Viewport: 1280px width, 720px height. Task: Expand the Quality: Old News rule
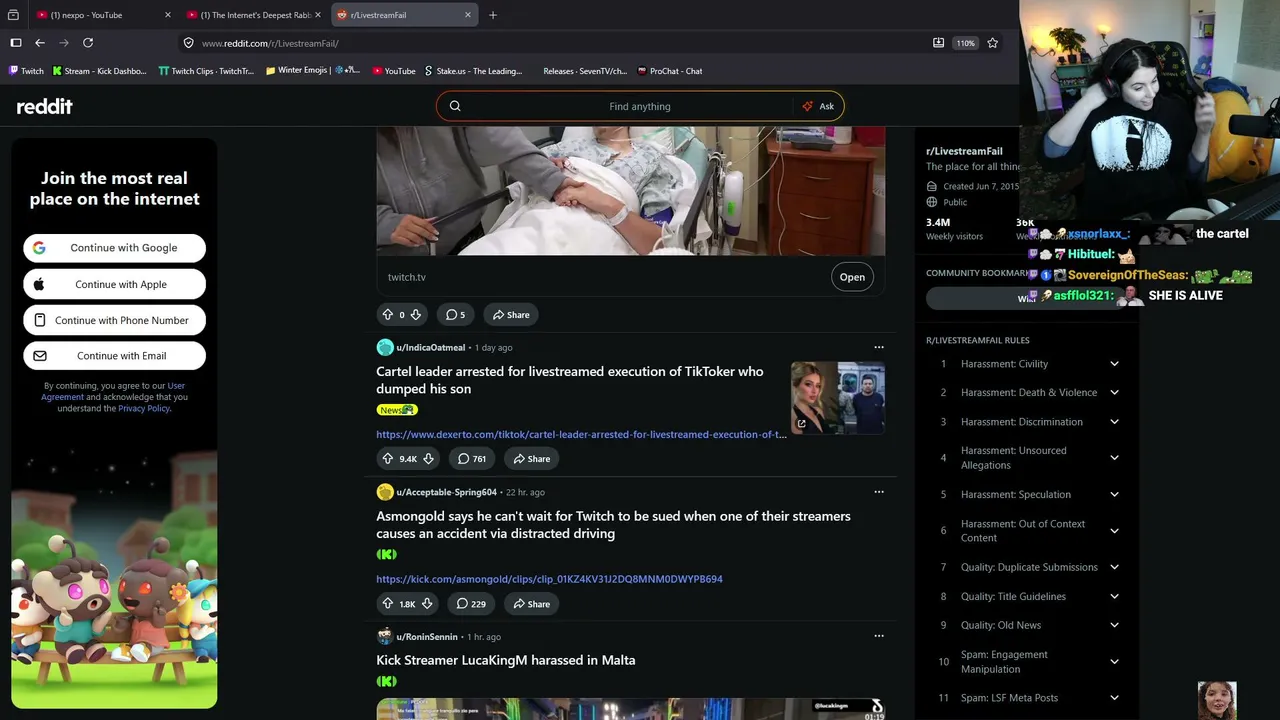1114,626
